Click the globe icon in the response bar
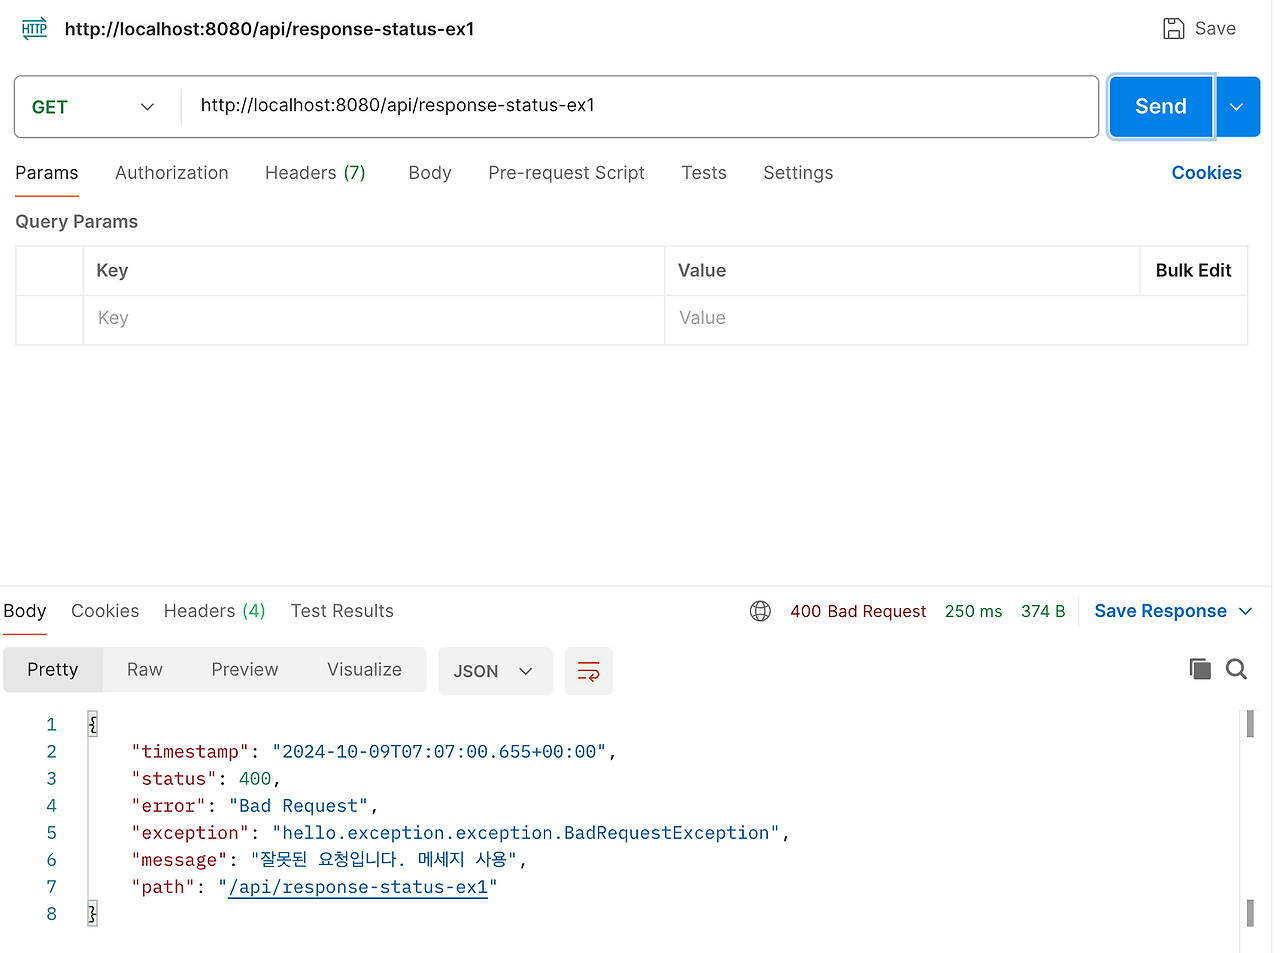1280x953 pixels. (760, 611)
